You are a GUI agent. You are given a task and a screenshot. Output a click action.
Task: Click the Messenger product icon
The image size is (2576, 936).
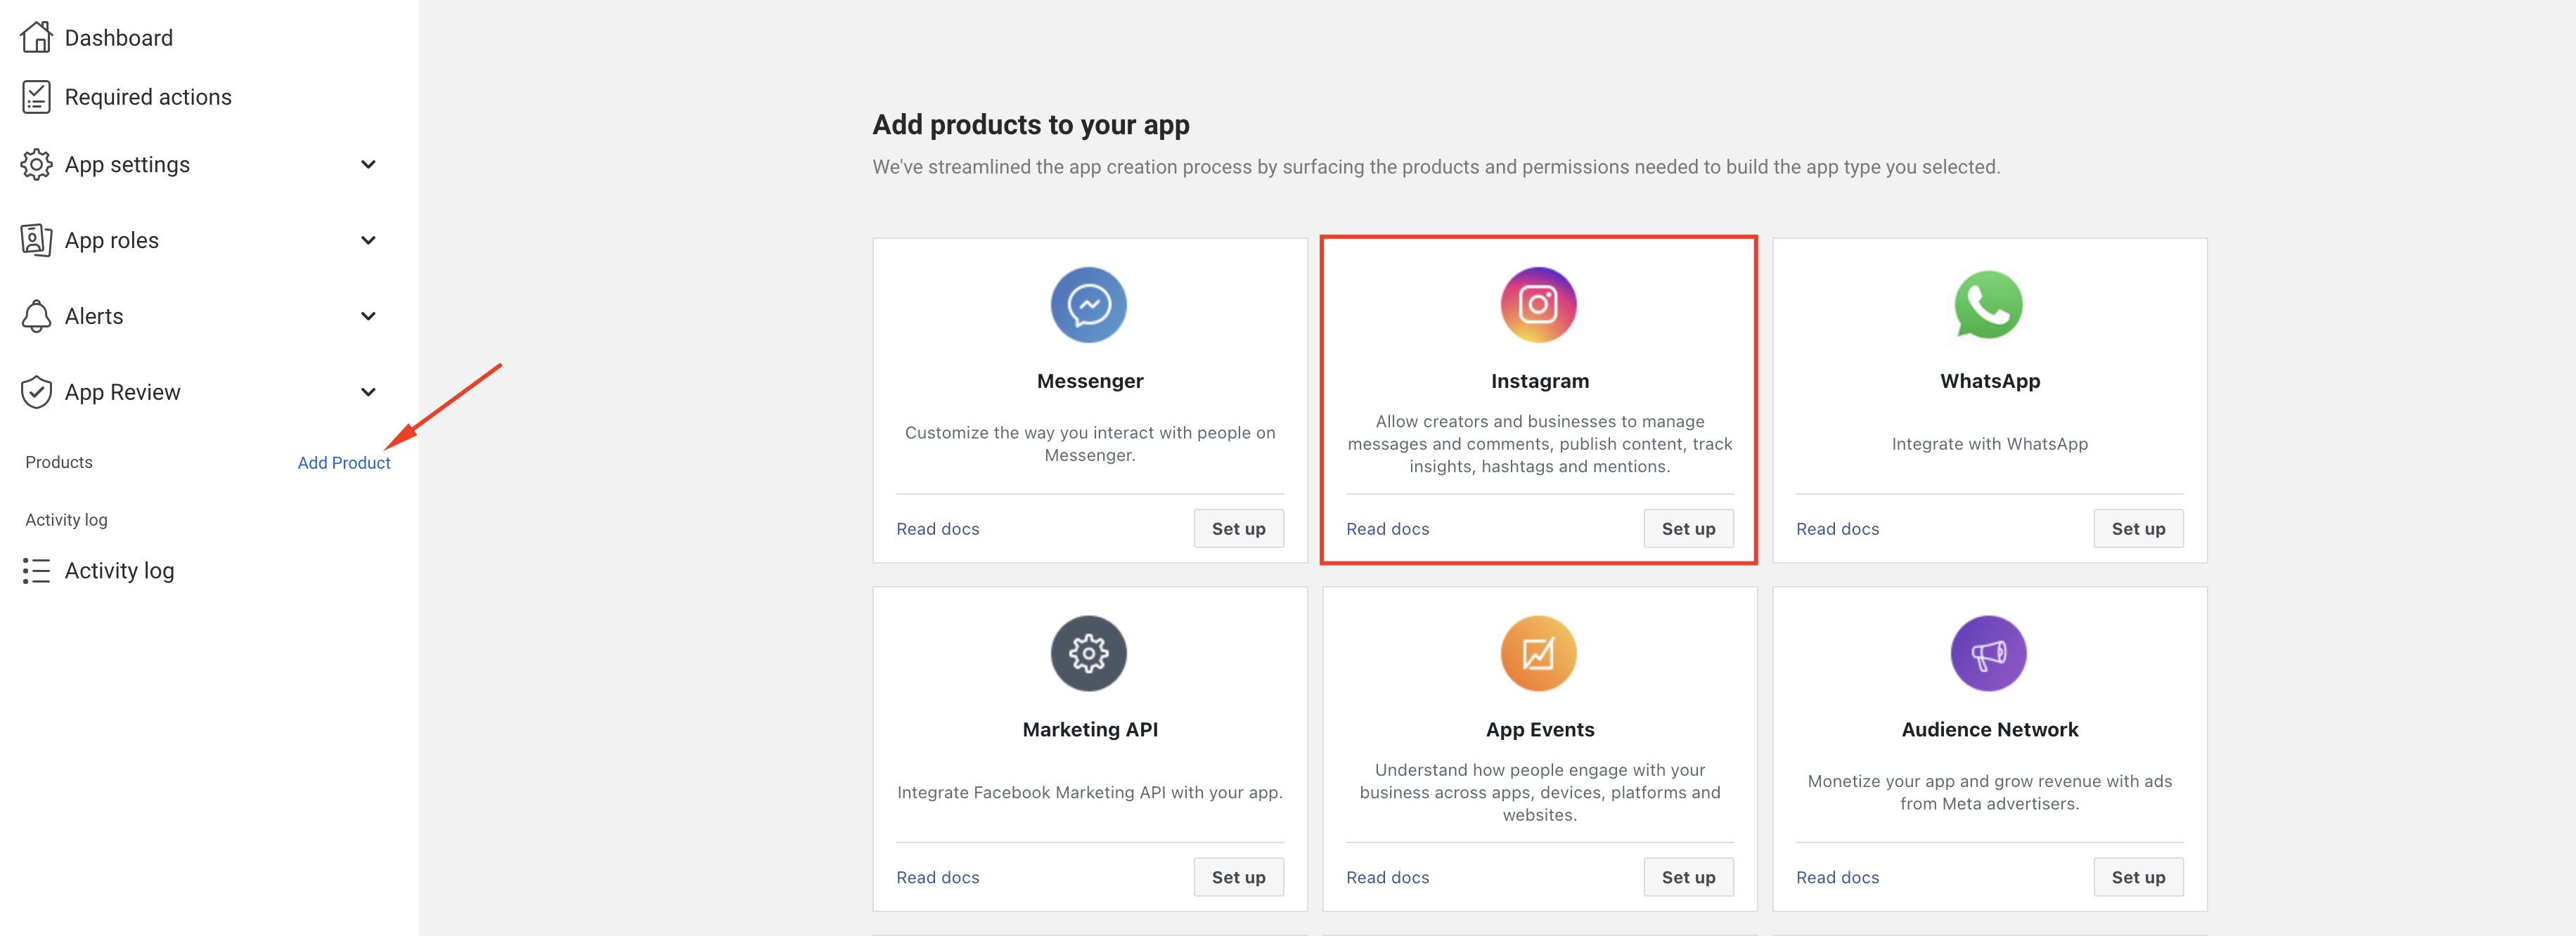(1088, 305)
